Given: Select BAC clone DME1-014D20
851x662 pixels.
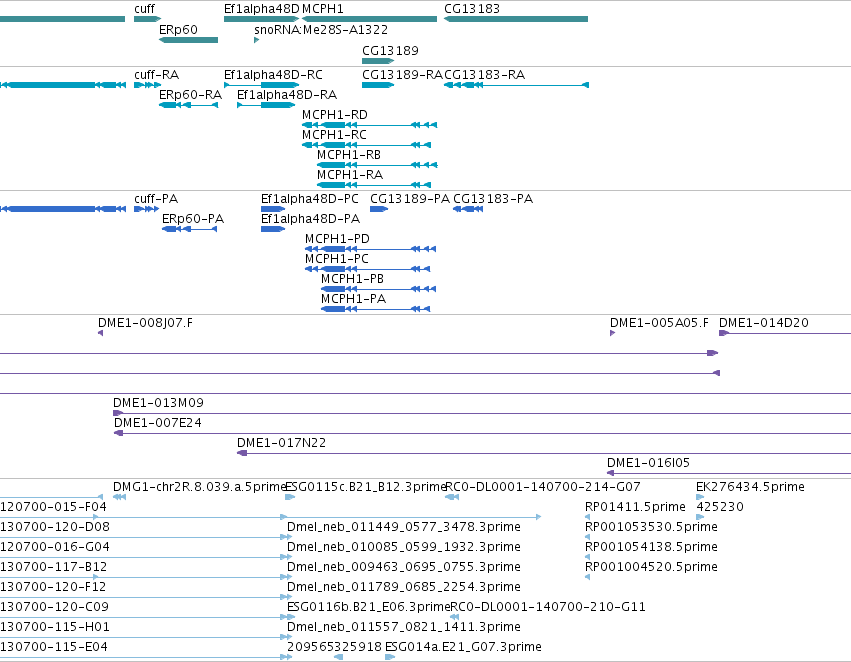Looking at the screenshot, I should click(764, 323).
